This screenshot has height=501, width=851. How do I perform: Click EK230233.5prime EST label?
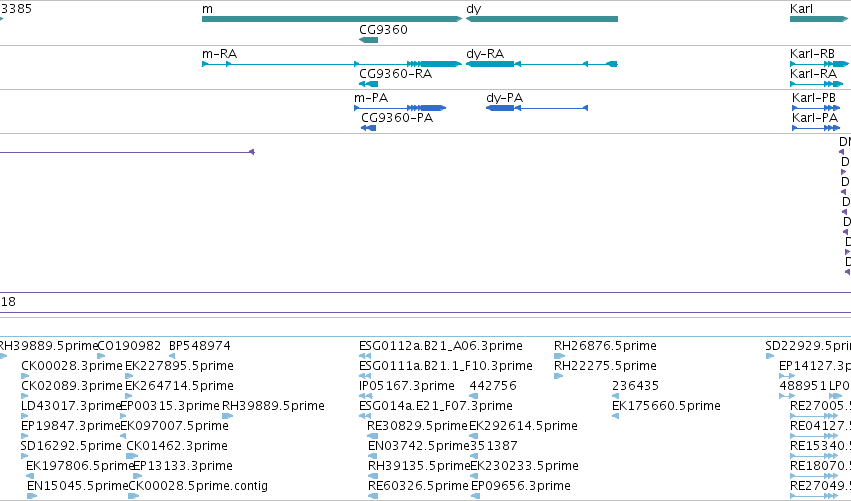(524, 466)
